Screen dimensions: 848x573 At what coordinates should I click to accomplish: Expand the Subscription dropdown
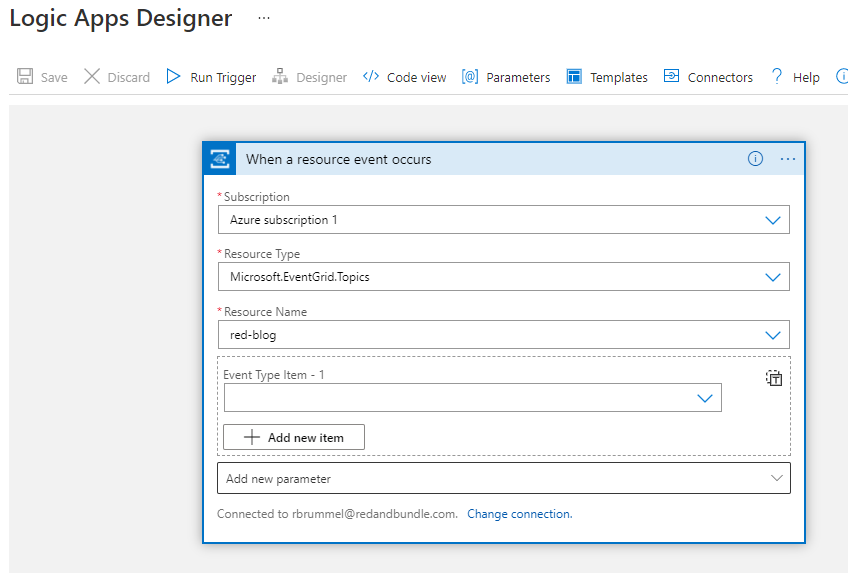773,220
